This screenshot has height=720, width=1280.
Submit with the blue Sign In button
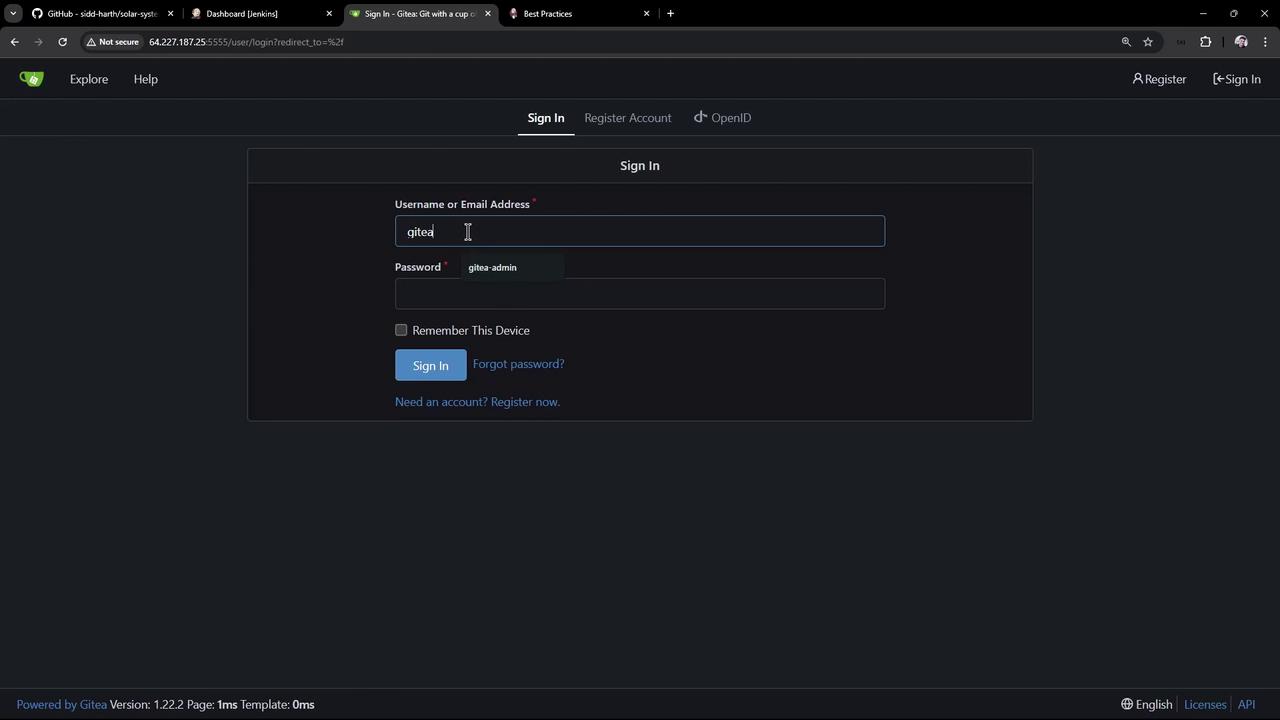point(431,365)
